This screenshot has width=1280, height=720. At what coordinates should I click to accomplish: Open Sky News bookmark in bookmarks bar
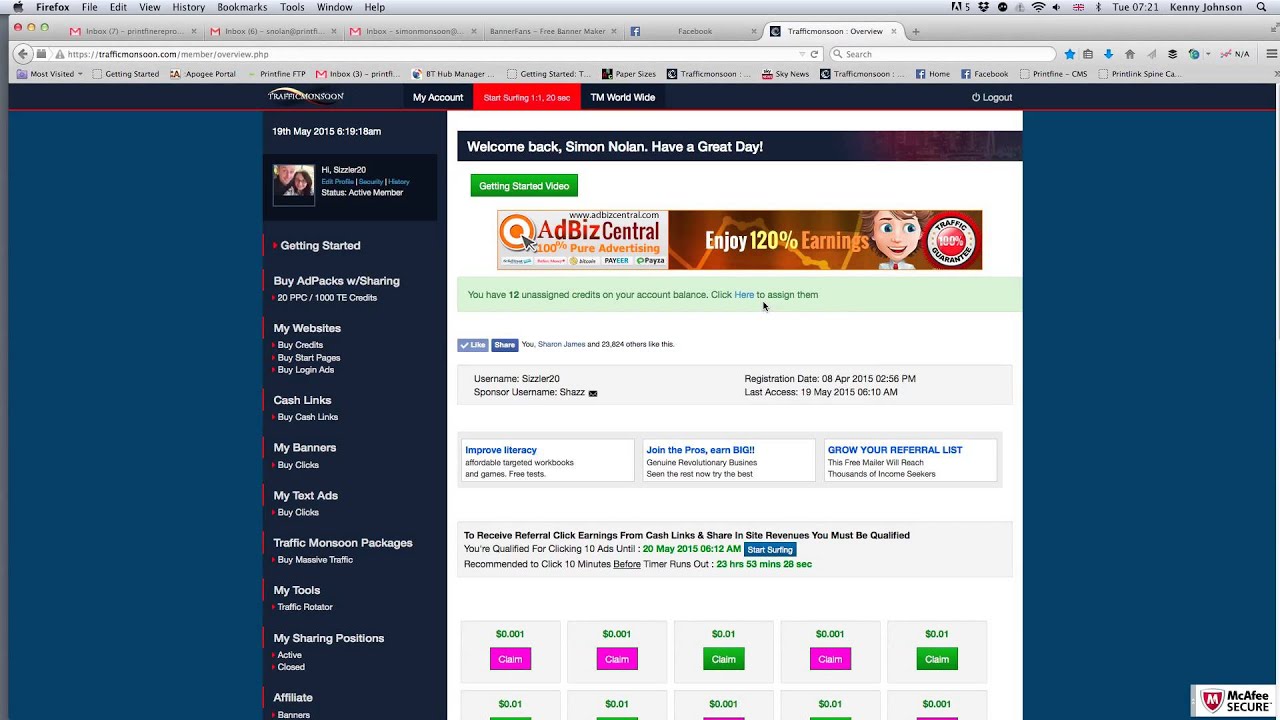click(x=785, y=74)
